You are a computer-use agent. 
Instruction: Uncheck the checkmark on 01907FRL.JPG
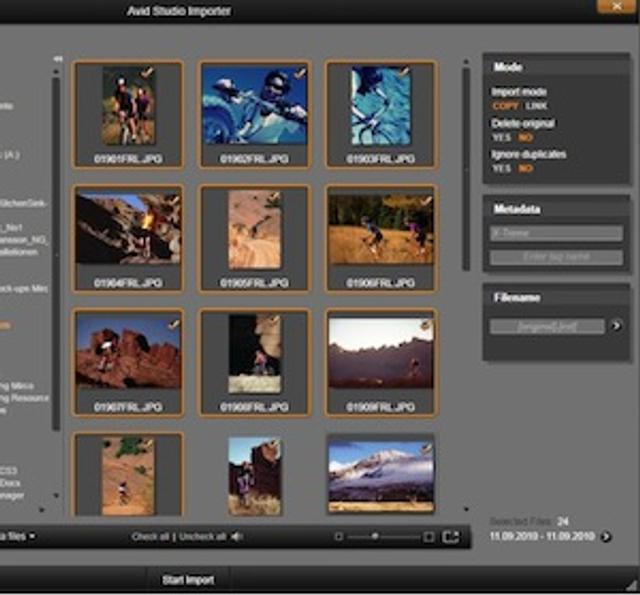[x=174, y=324]
